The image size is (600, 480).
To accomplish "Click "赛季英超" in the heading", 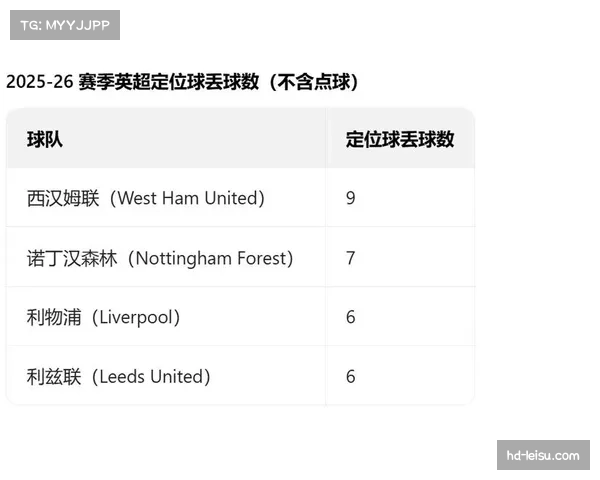I will [113, 82].
